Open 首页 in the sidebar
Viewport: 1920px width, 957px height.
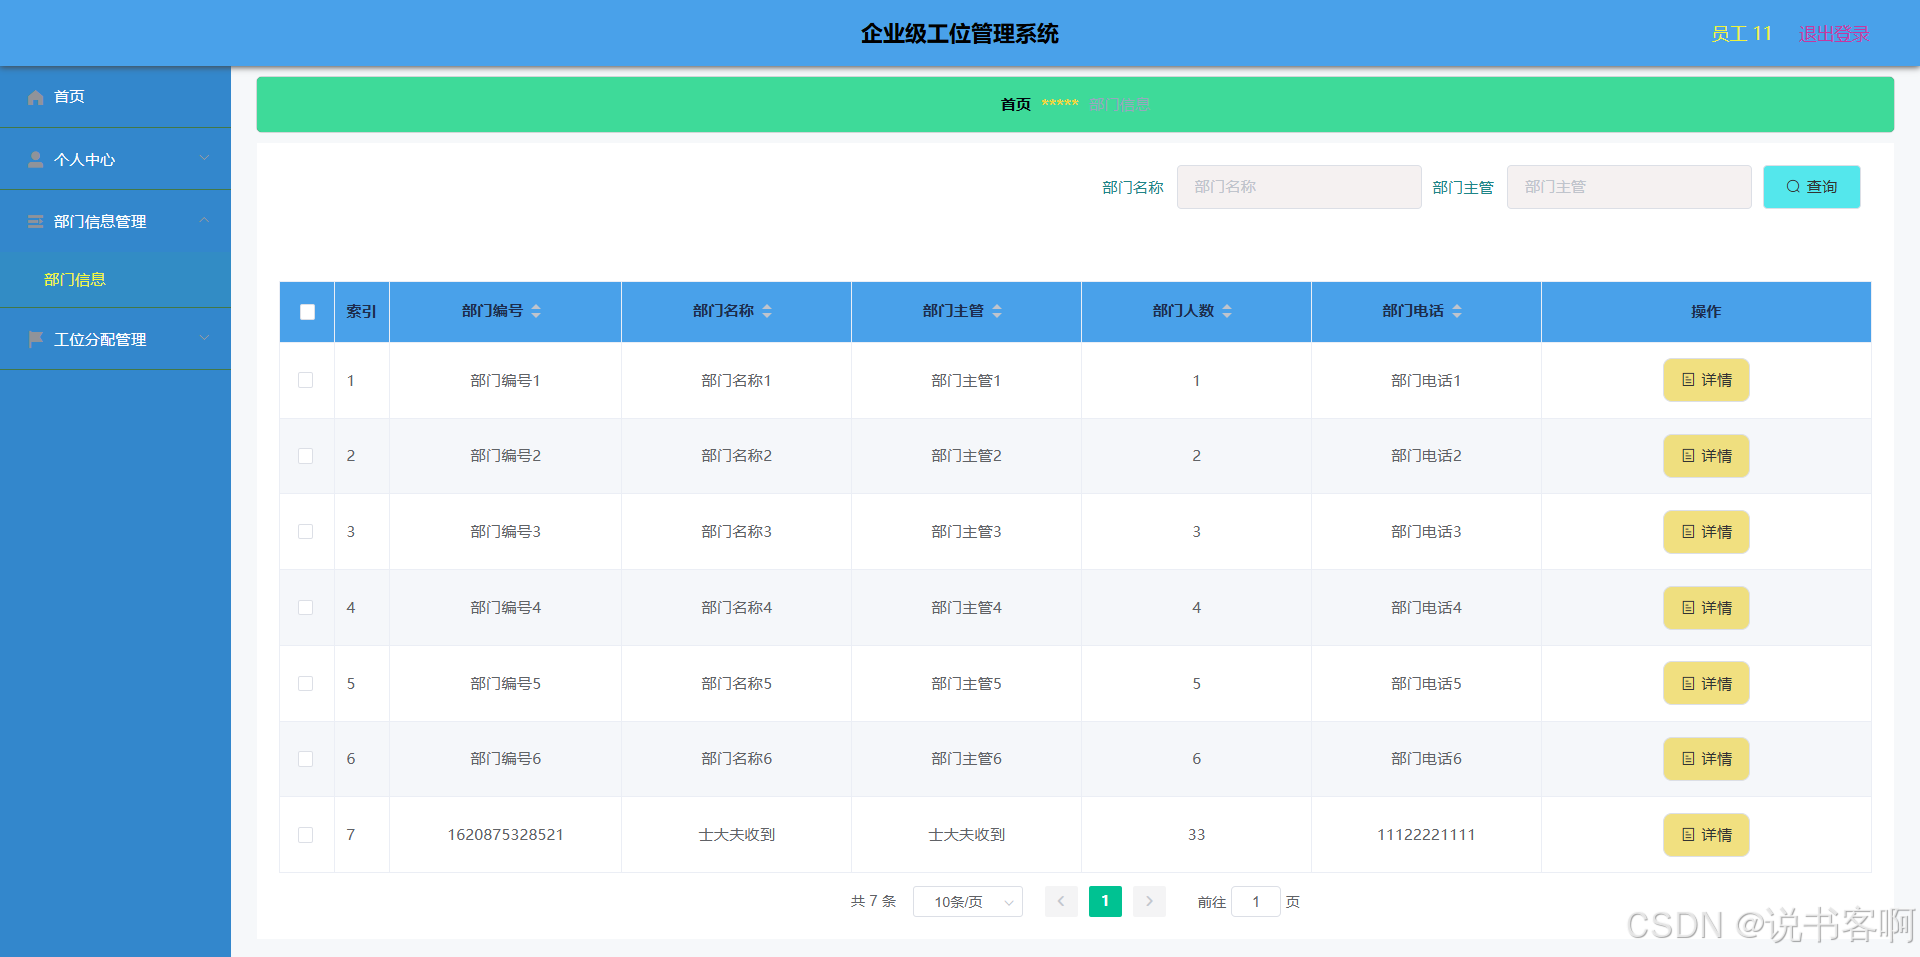[x=115, y=97]
